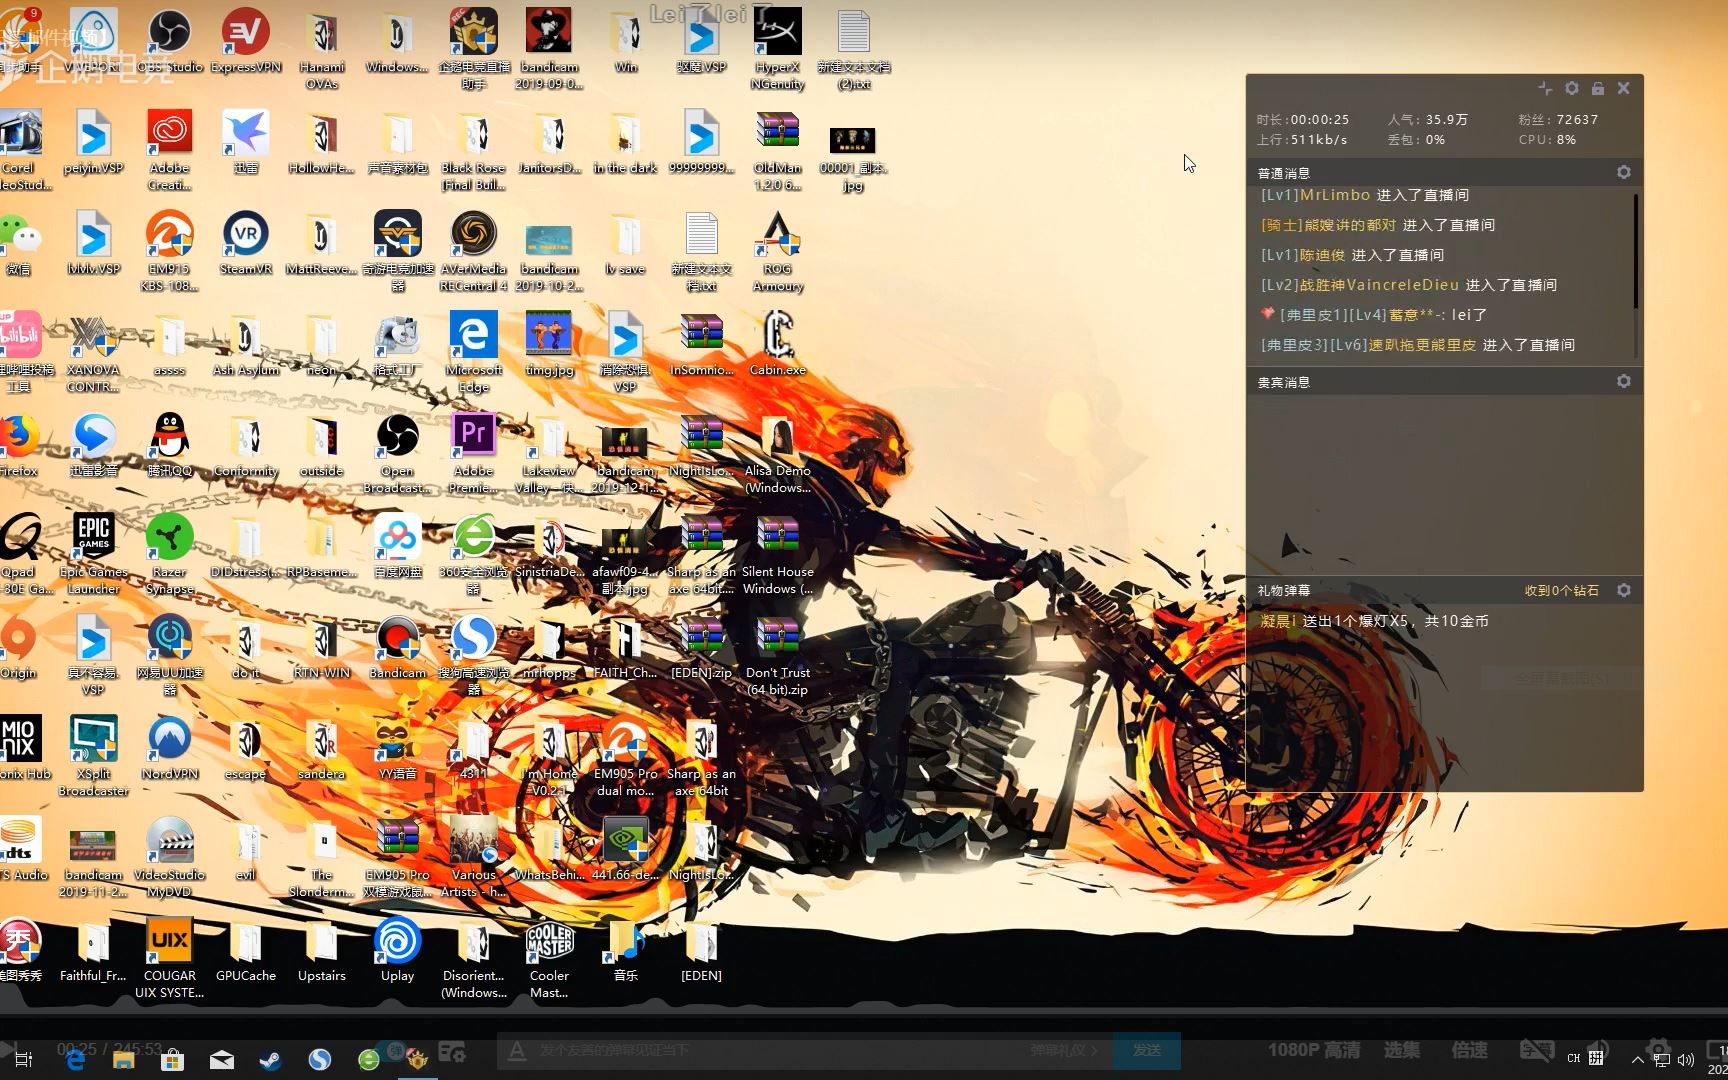Open 搜狗高速浏览器 desktop icon
Screen dimensions: 1728x1080
pyautogui.click(x=474, y=654)
